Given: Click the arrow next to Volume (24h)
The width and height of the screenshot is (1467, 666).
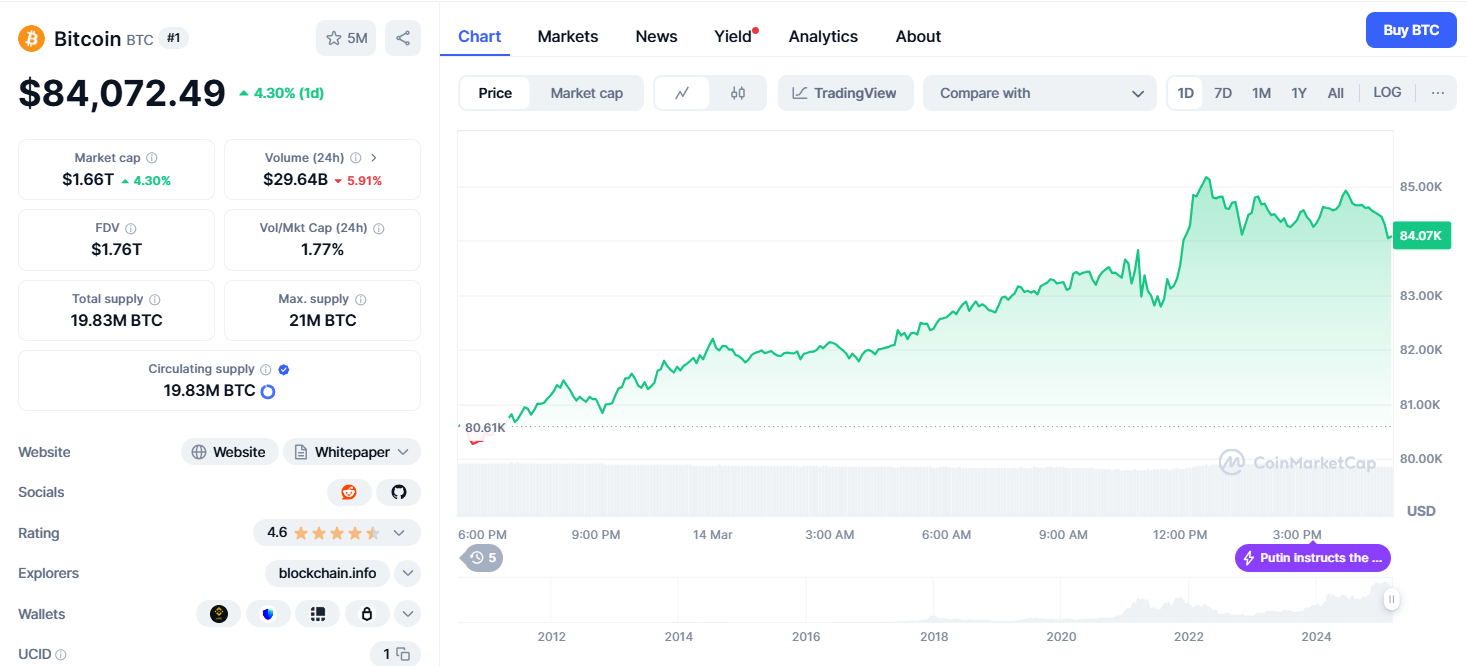Looking at the screenshot, I should (374, 158).
